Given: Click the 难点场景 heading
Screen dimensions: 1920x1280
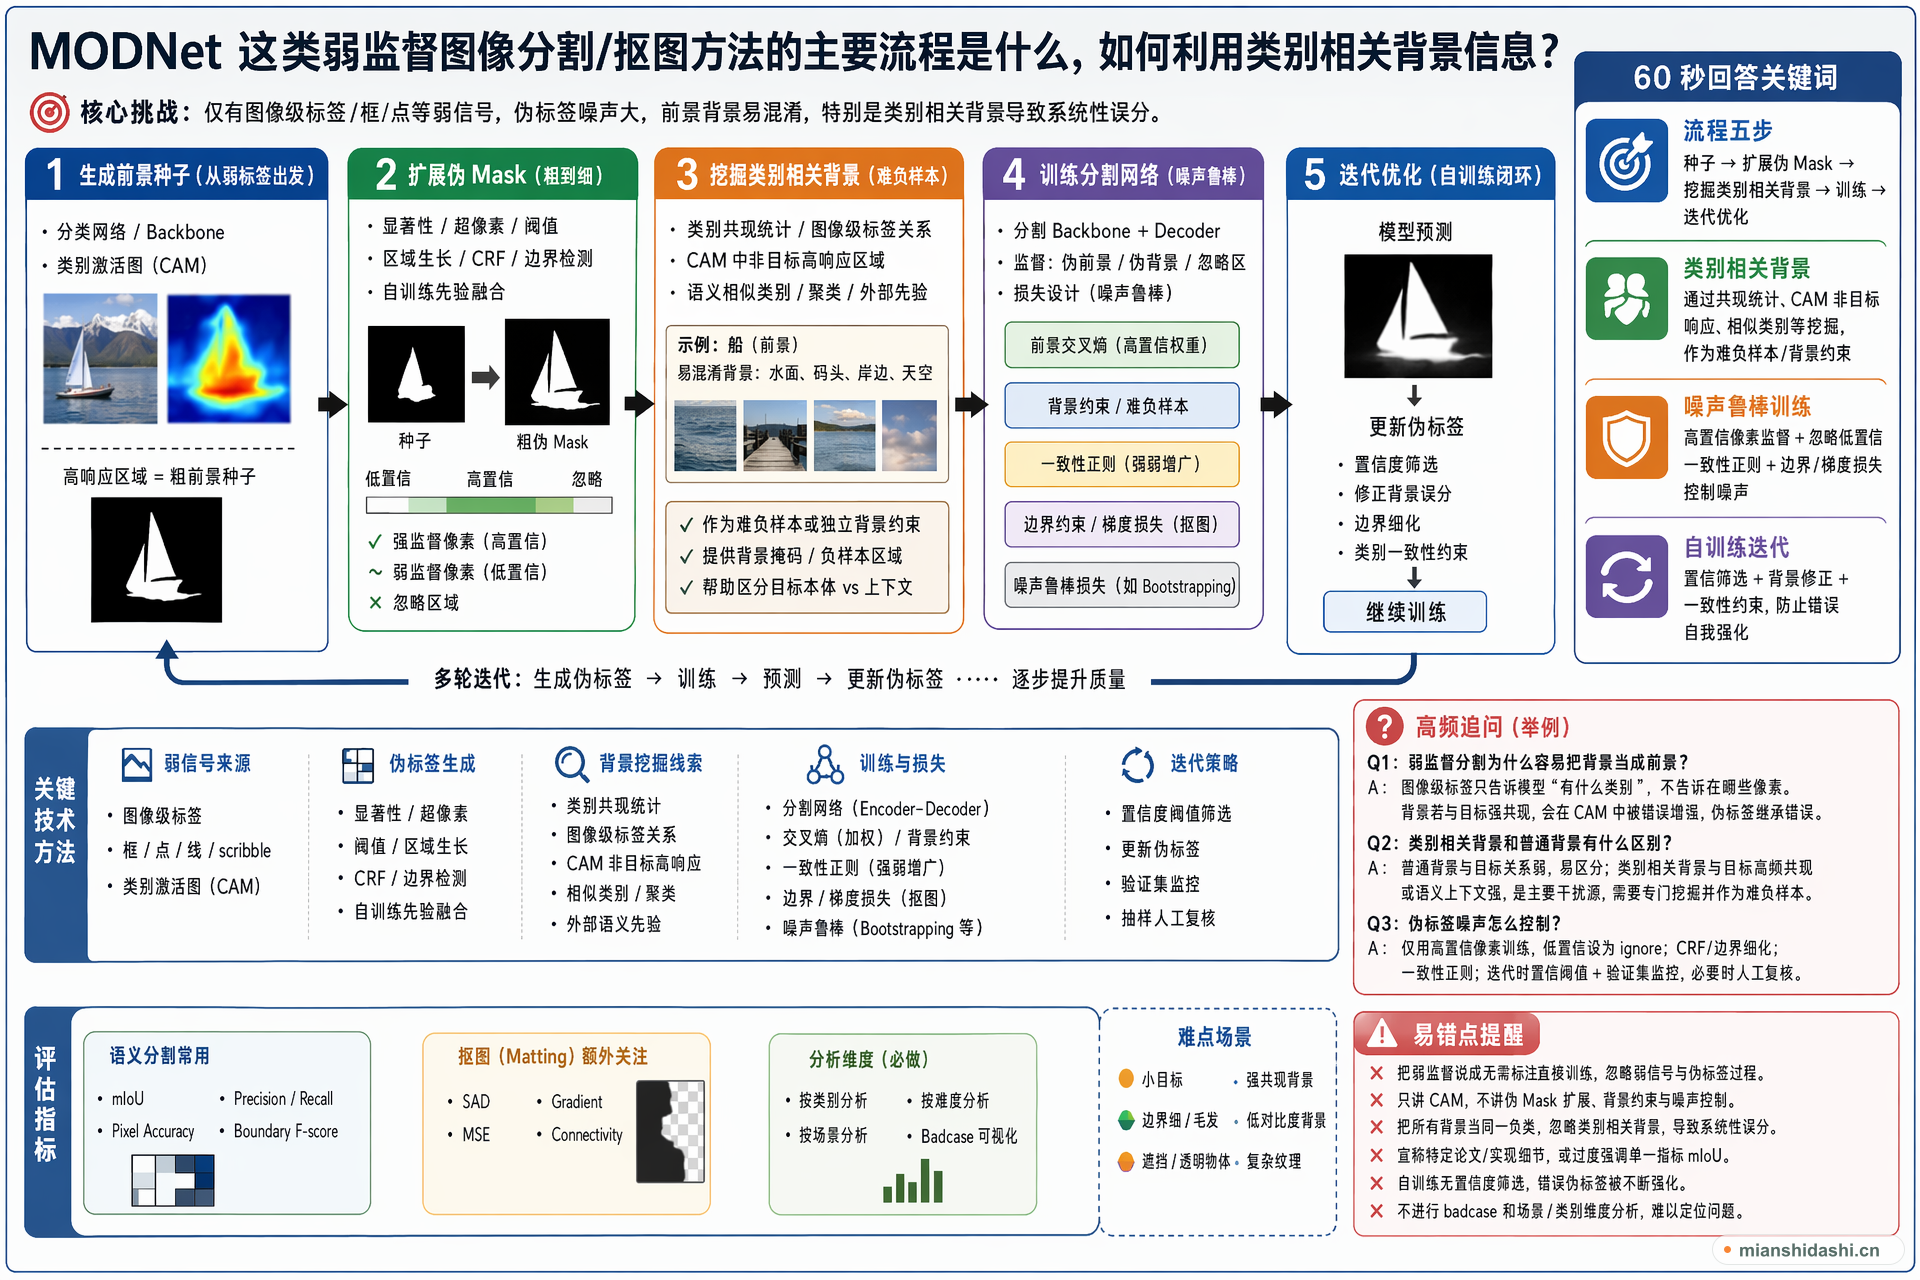Looking at the screenshot, I should point(1214,1036).
